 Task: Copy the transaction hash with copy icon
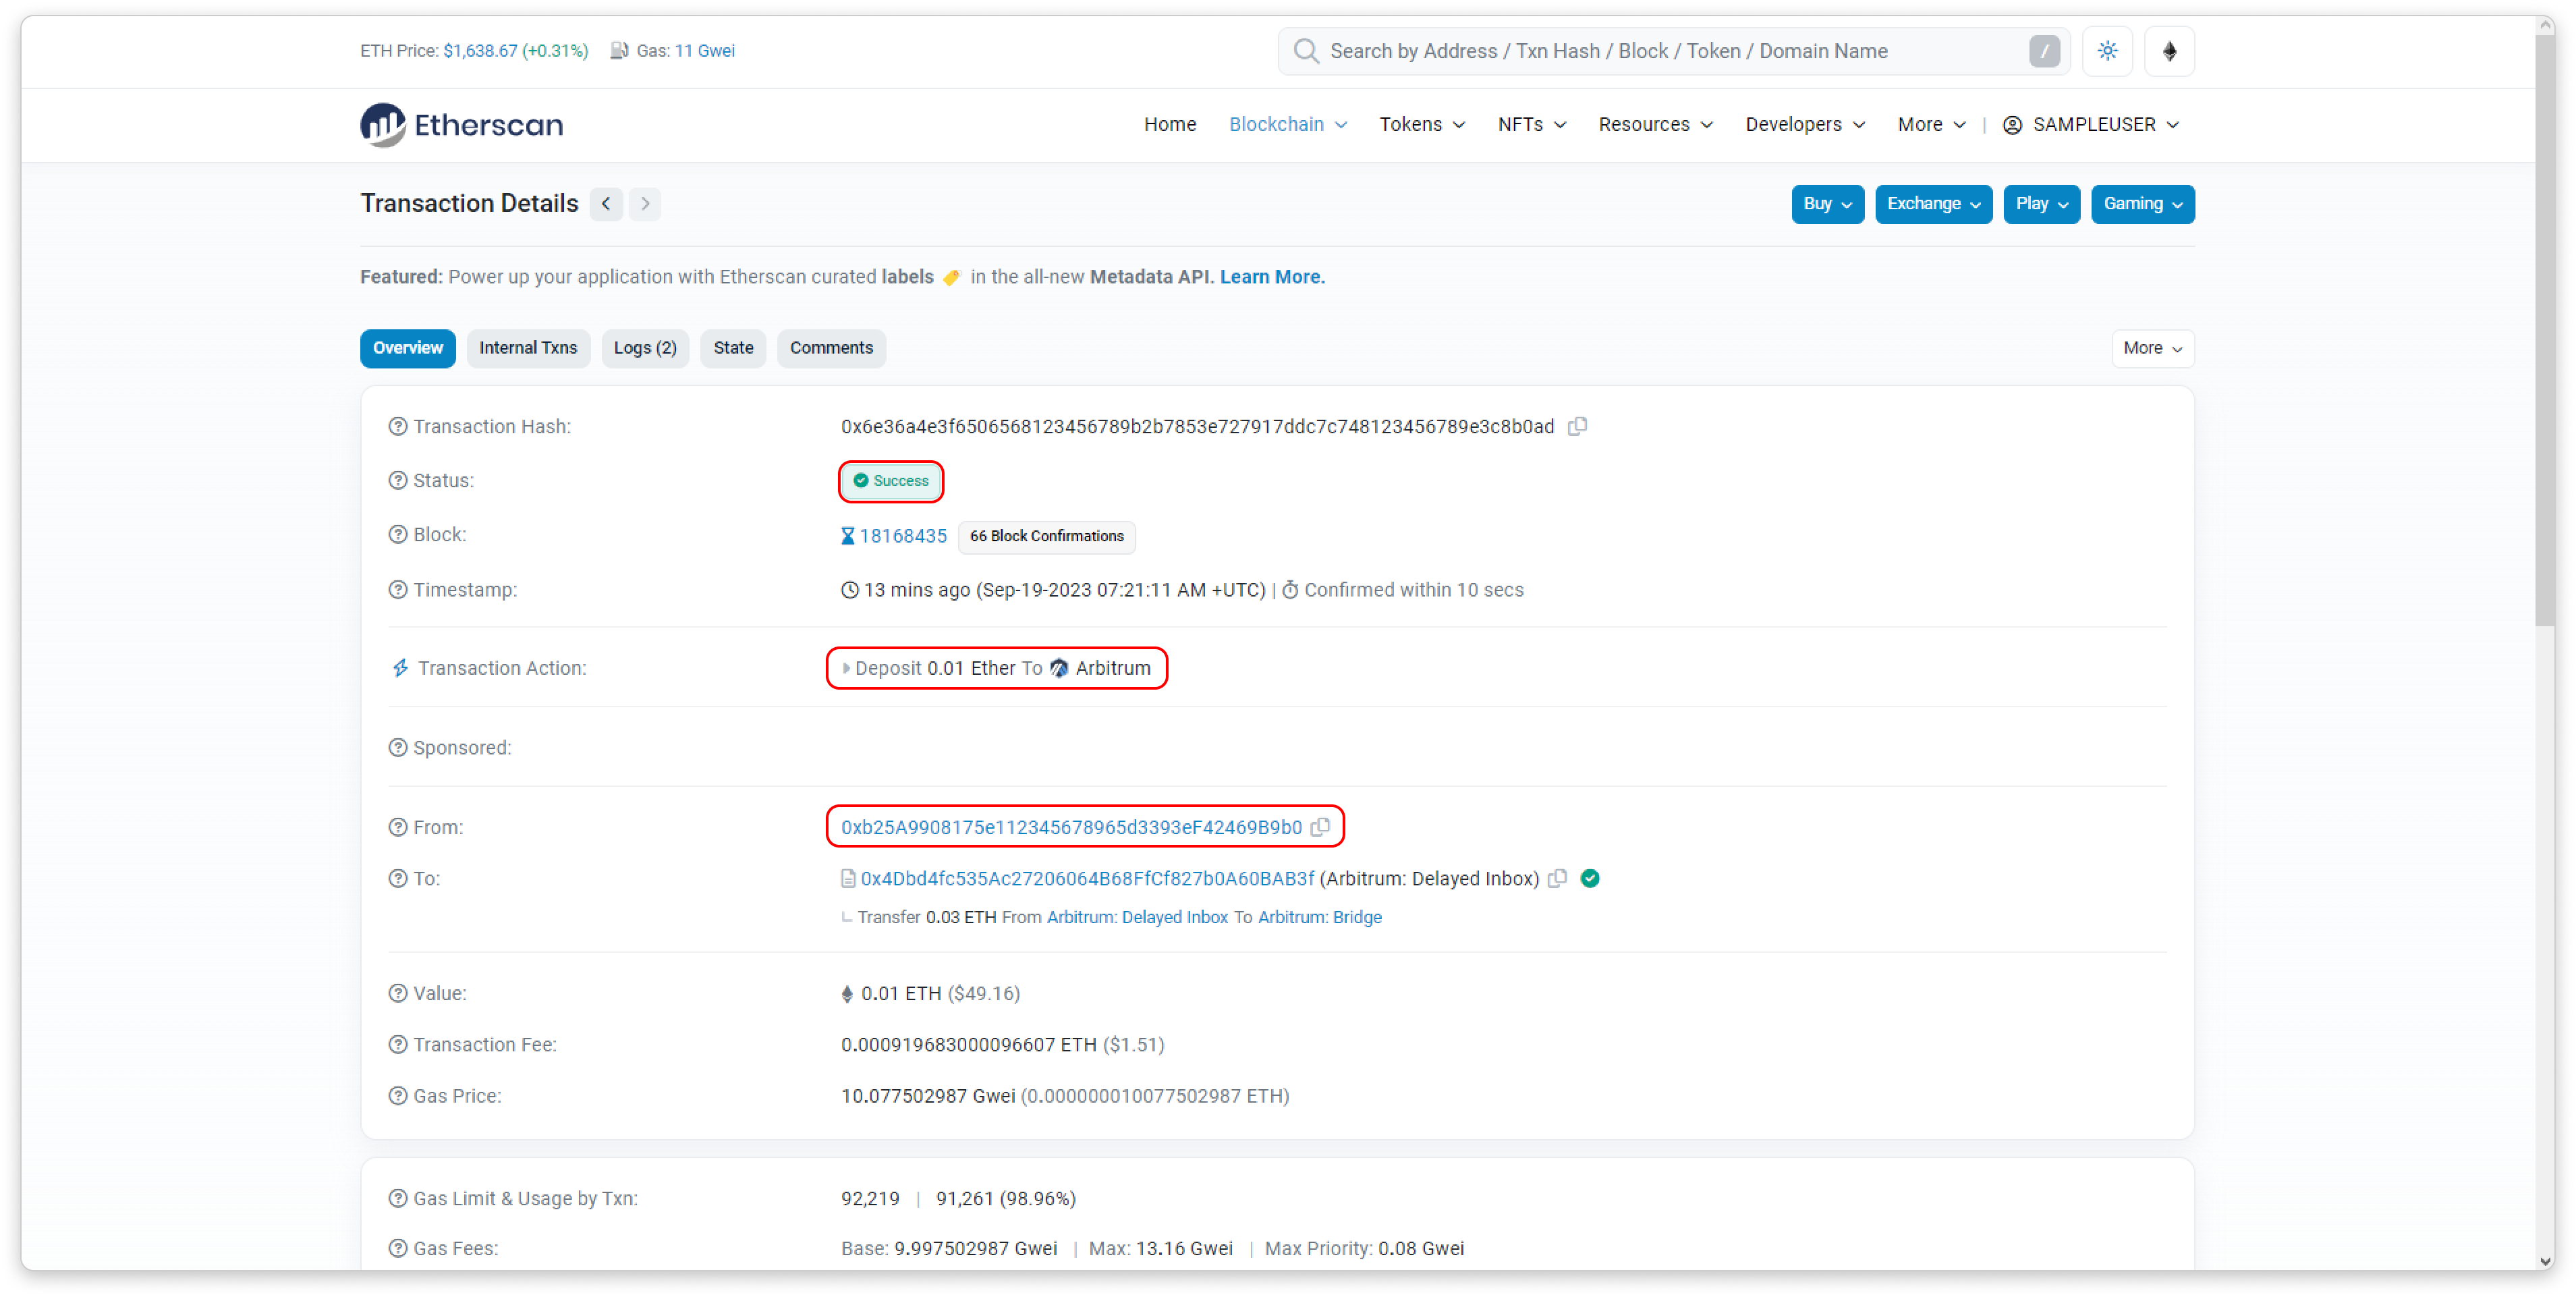click(x=1577, y=427)
